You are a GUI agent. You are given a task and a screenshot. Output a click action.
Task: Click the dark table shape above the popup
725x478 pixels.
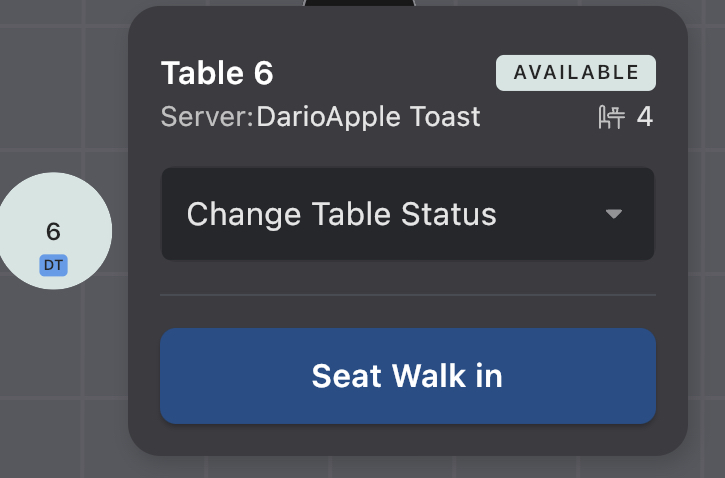[359, 3]
